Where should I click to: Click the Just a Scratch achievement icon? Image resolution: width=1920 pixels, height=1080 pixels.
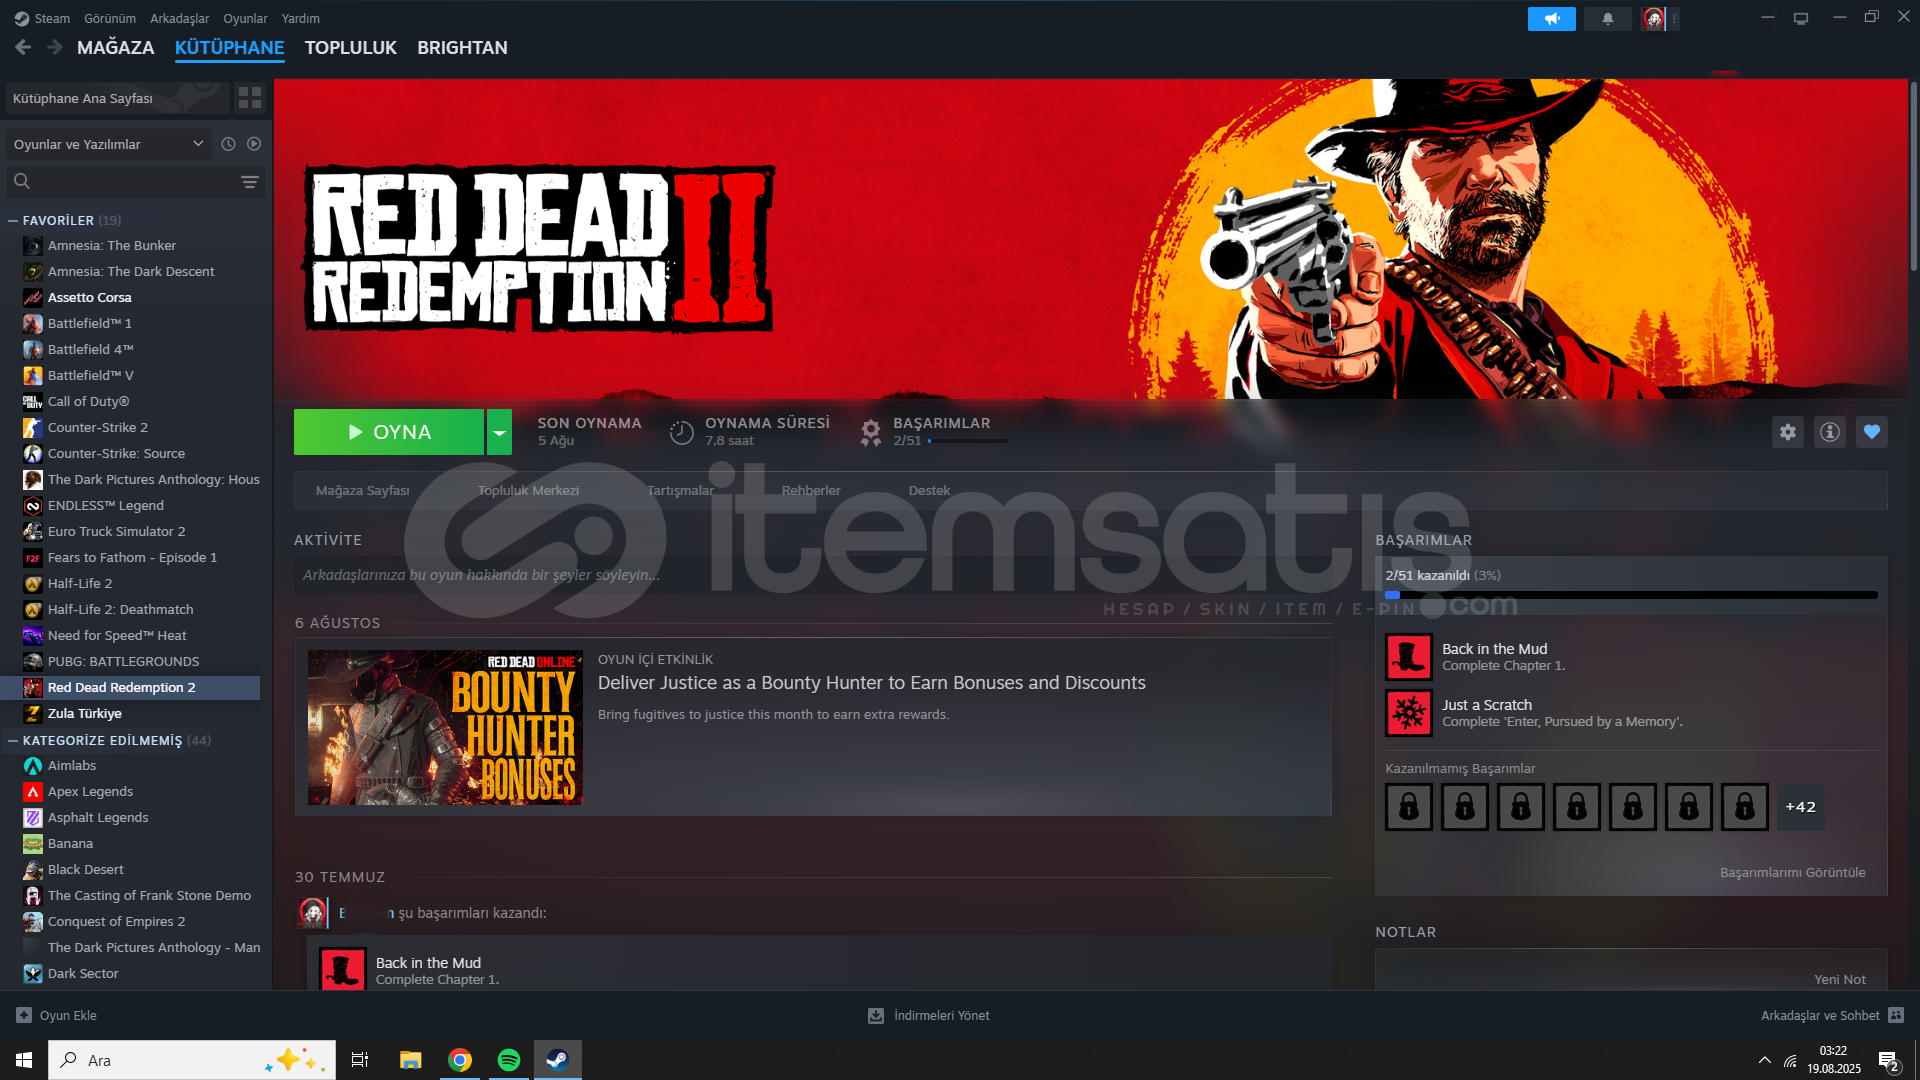pyautogui.click(x=1409, y=713)
